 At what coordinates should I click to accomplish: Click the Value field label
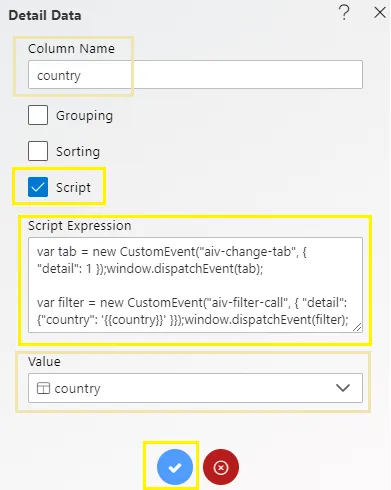coord(44,362)
